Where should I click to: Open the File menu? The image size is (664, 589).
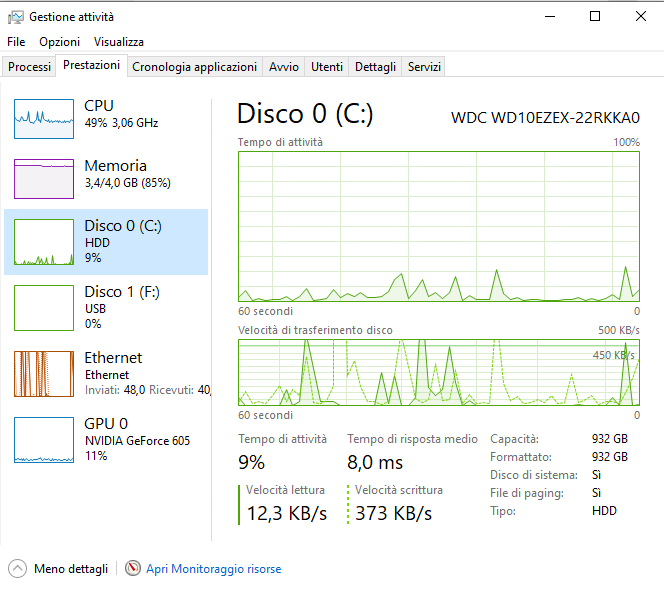pos(16,42)
